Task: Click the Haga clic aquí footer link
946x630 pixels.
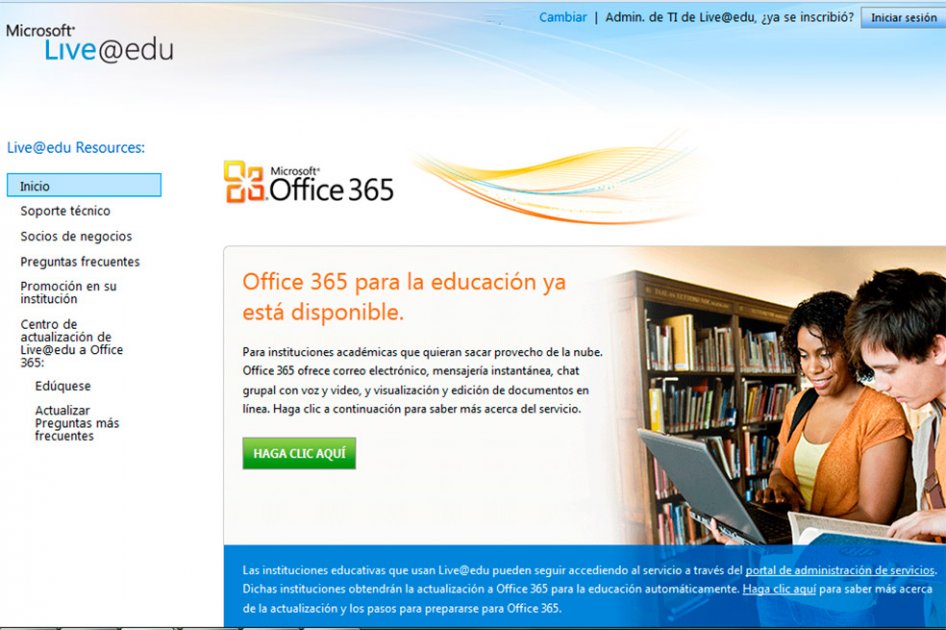Action: tap(779, 589)
